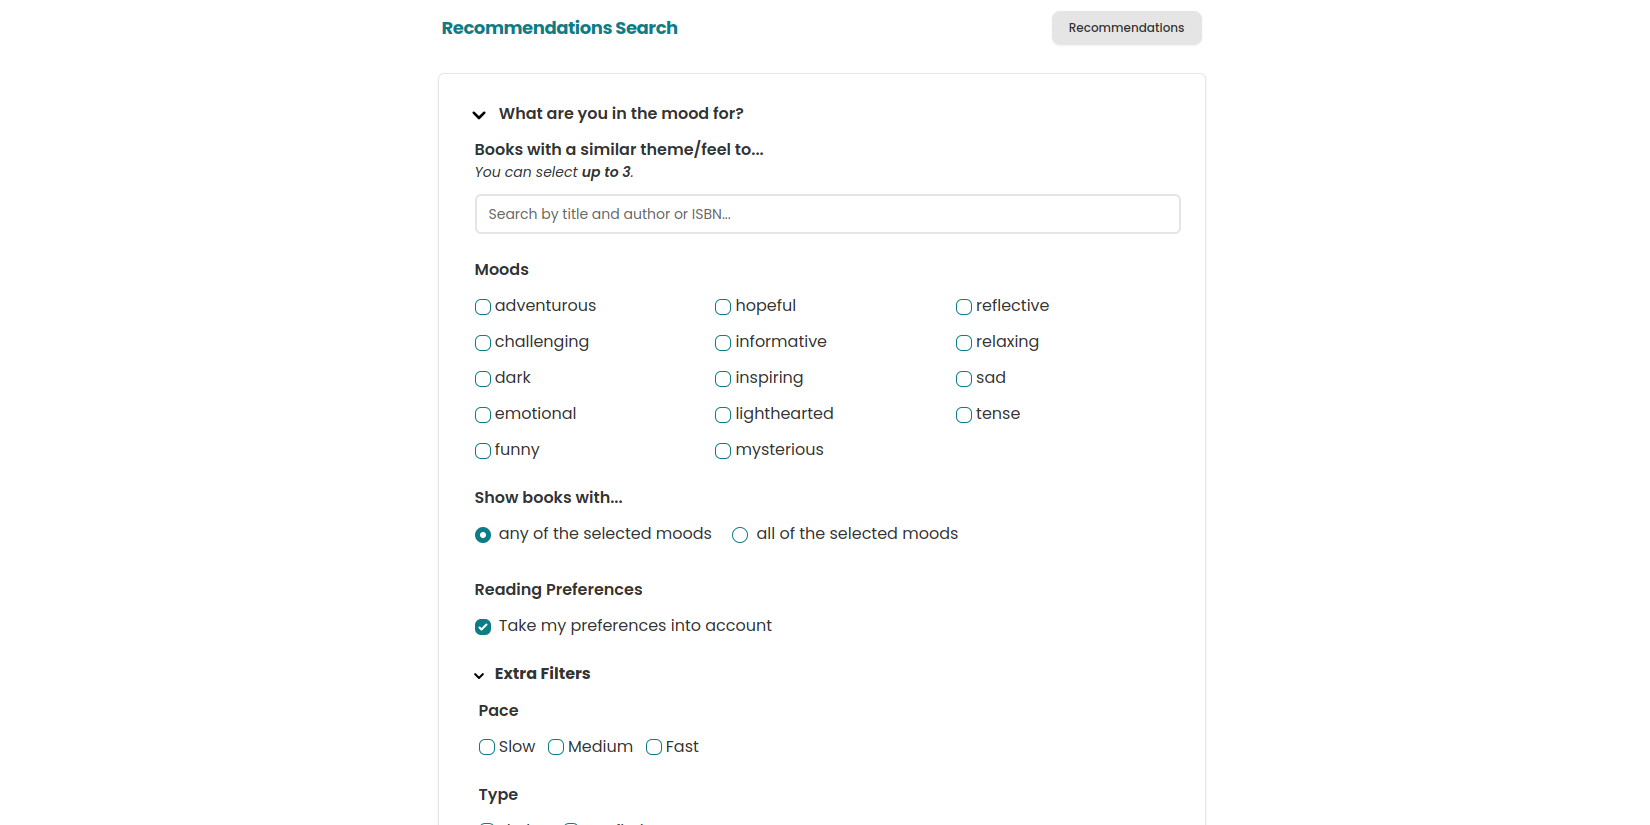The image size is (1650, 825).
Task: Check the informative mood box
Action: (723, 343)
